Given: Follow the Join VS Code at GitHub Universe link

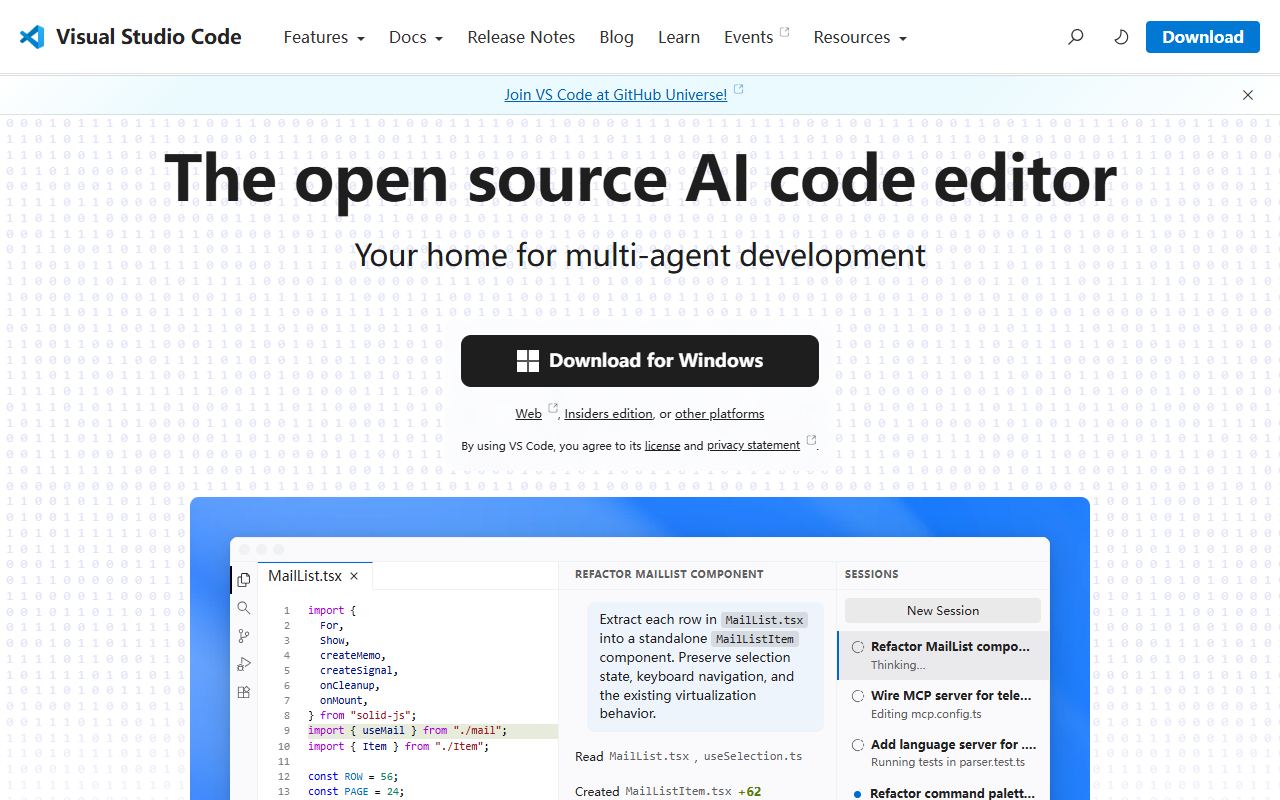Looking at the screenshot, I should point(616,95).
